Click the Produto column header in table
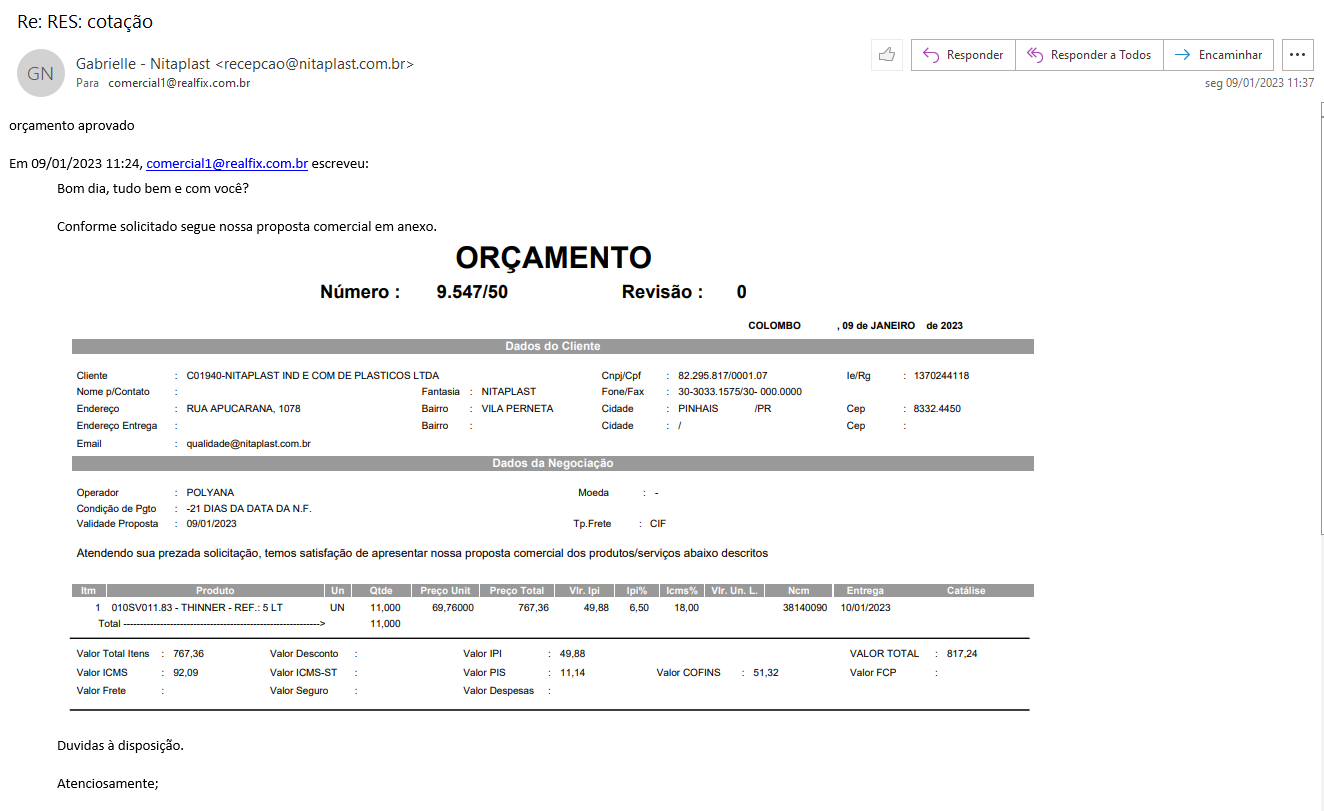Image resolution: width=1324 pixels, height=811 pixels. pyautogui.click(x=215, y=590)
